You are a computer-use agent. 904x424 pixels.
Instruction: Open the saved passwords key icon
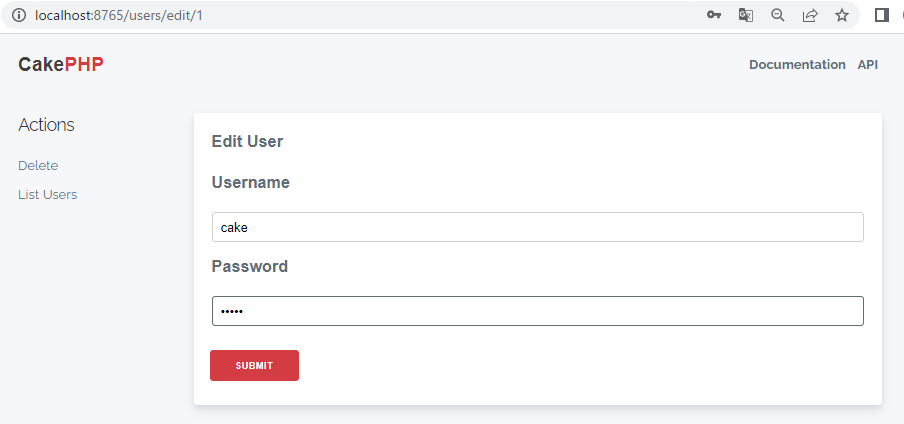pyautogui.click(x=714, y=15)
